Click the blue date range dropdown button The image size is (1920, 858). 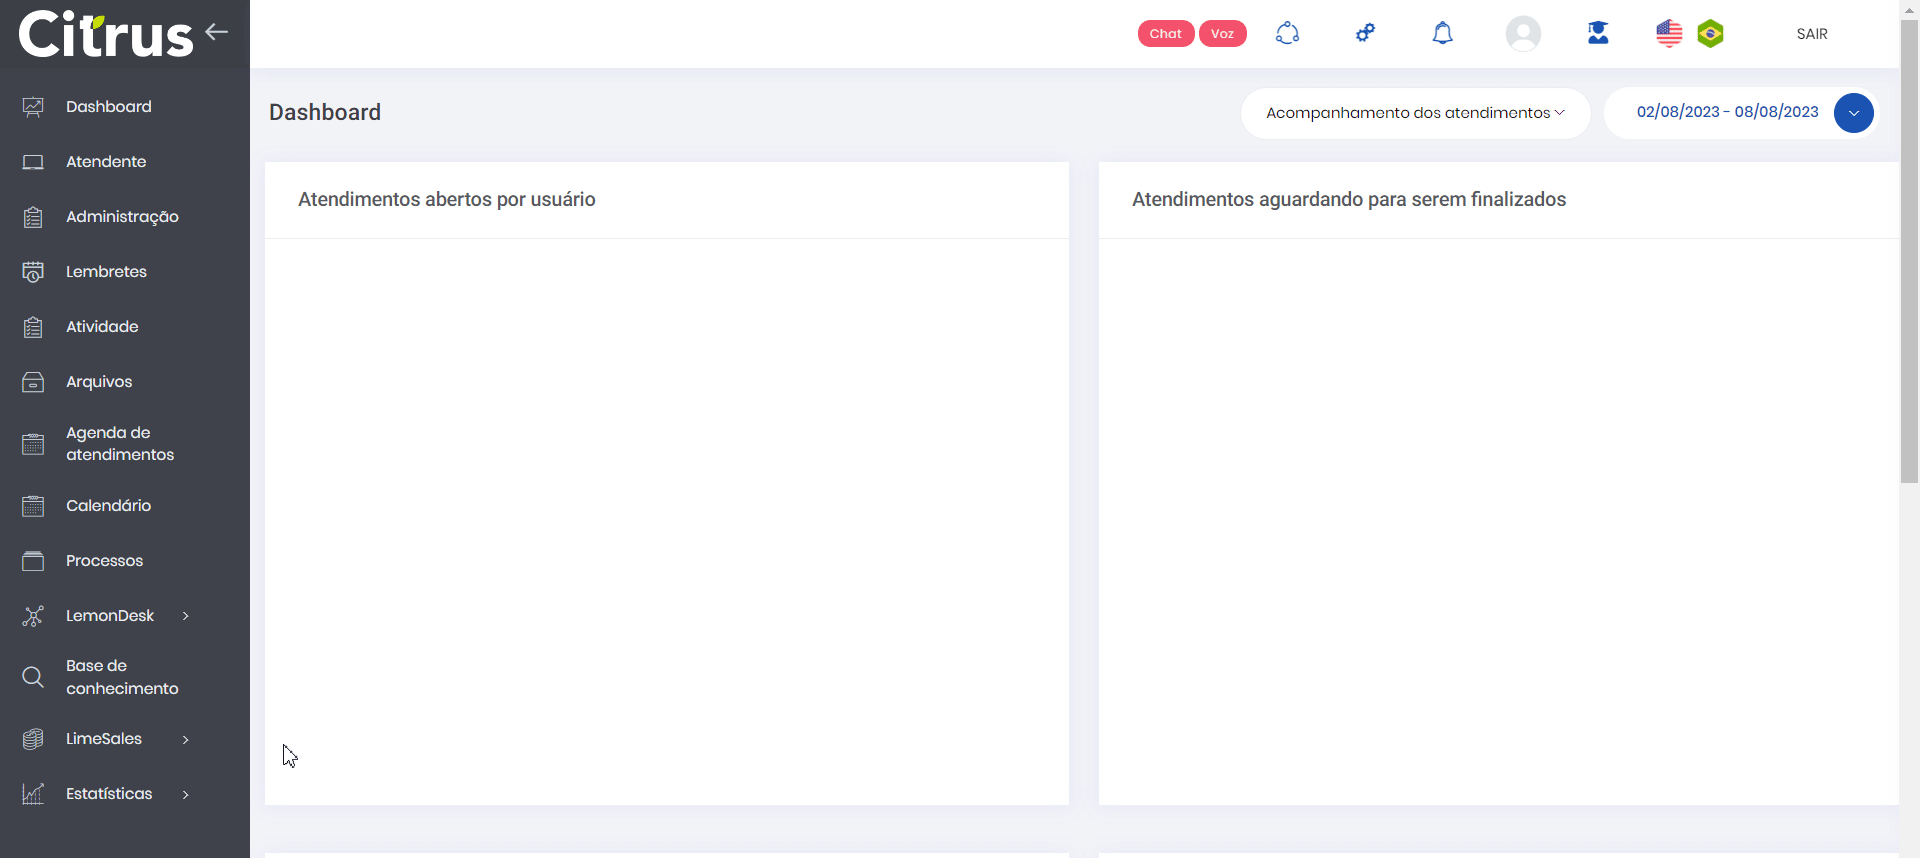click(1853, 113)
